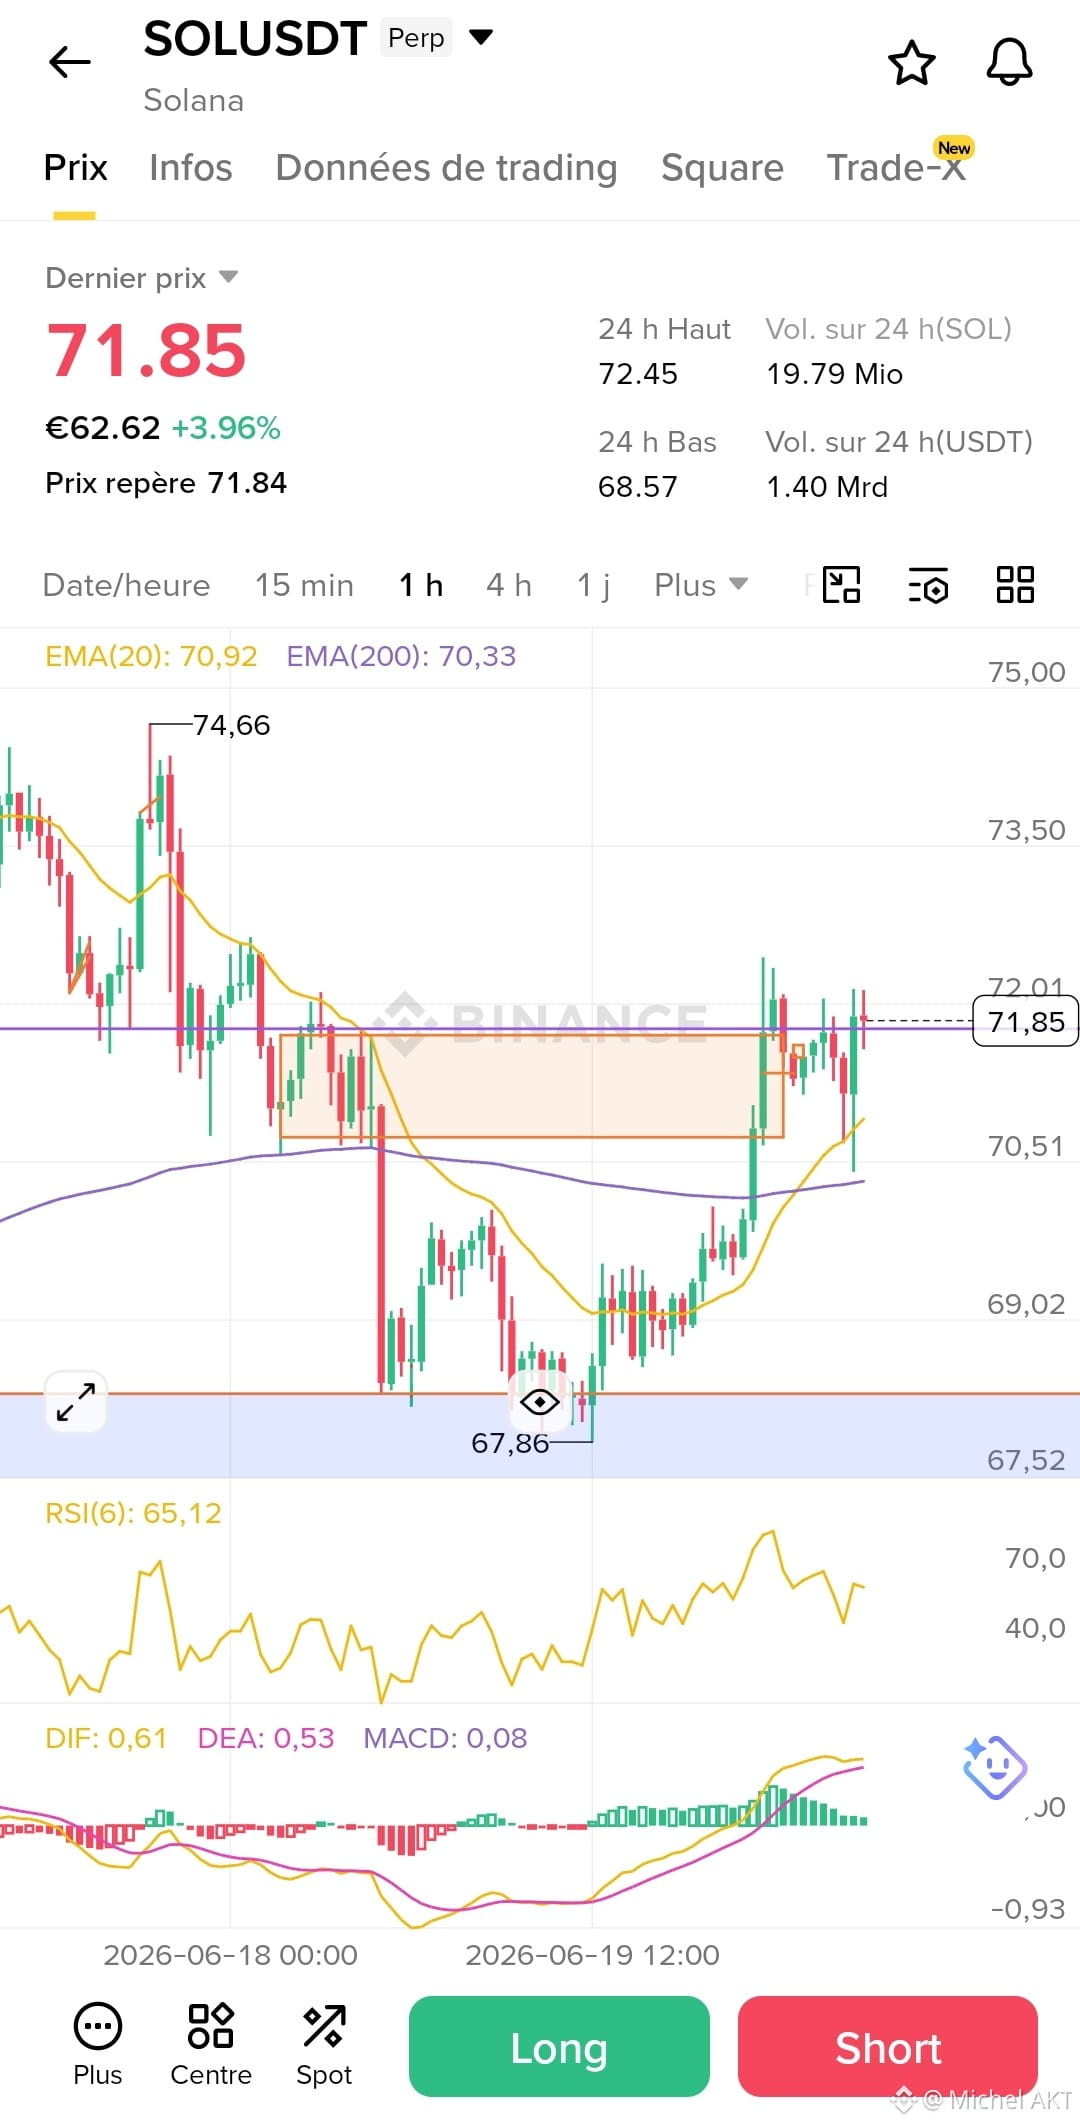Open the chart layout grid icon

pos(1015,585)
